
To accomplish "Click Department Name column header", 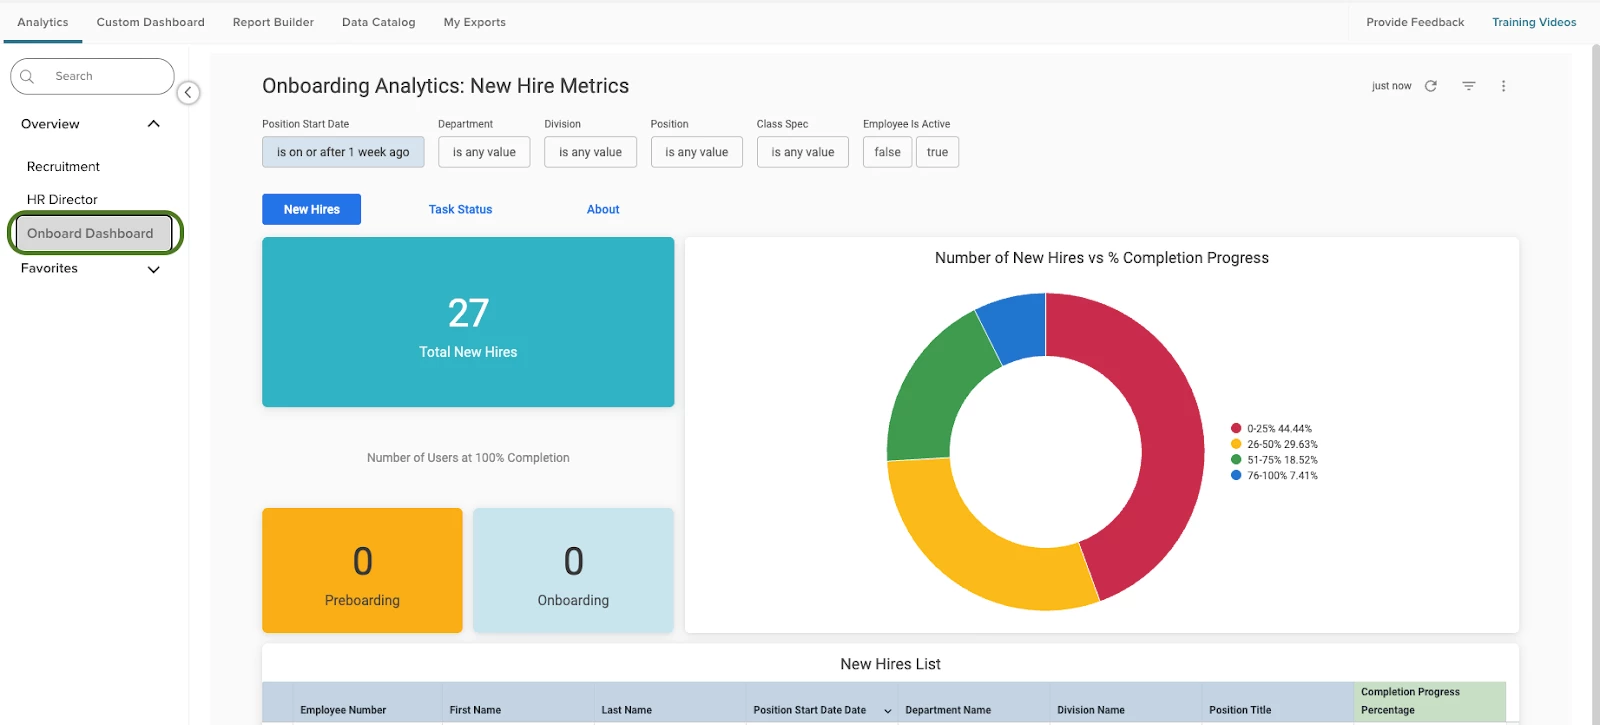I will point(948,710).
